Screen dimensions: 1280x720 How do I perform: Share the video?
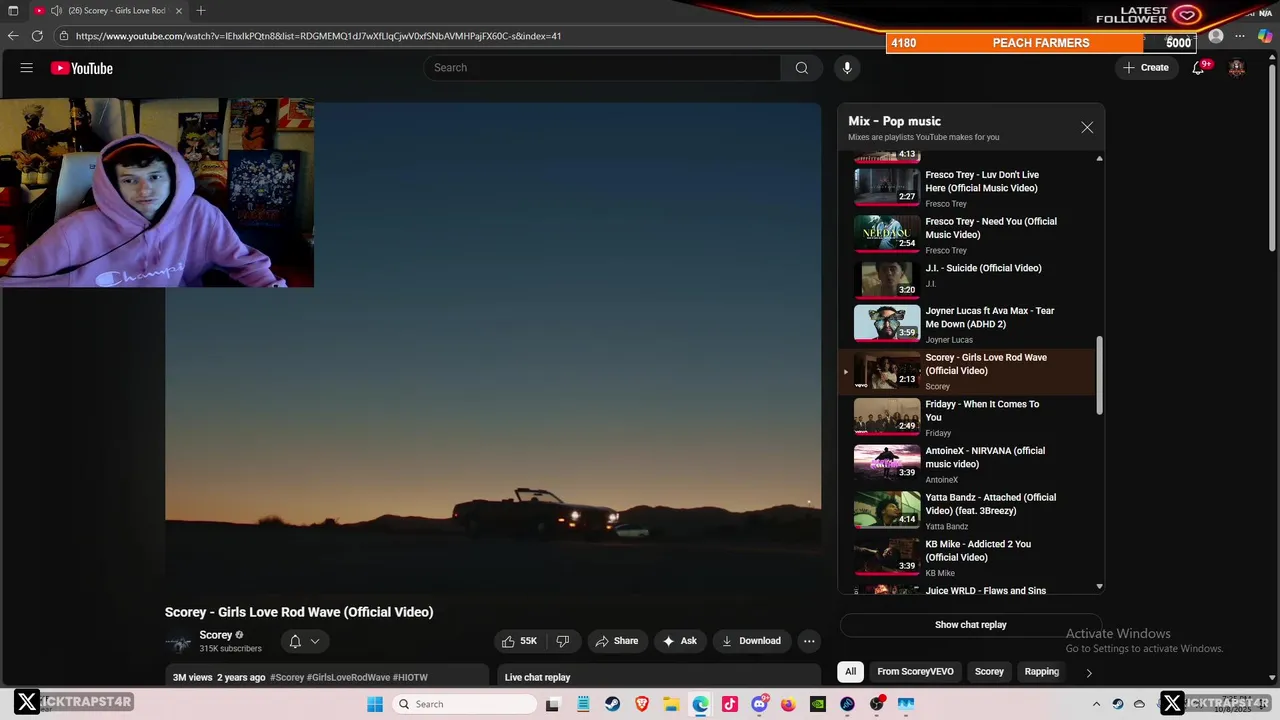(x=616, y=641)
